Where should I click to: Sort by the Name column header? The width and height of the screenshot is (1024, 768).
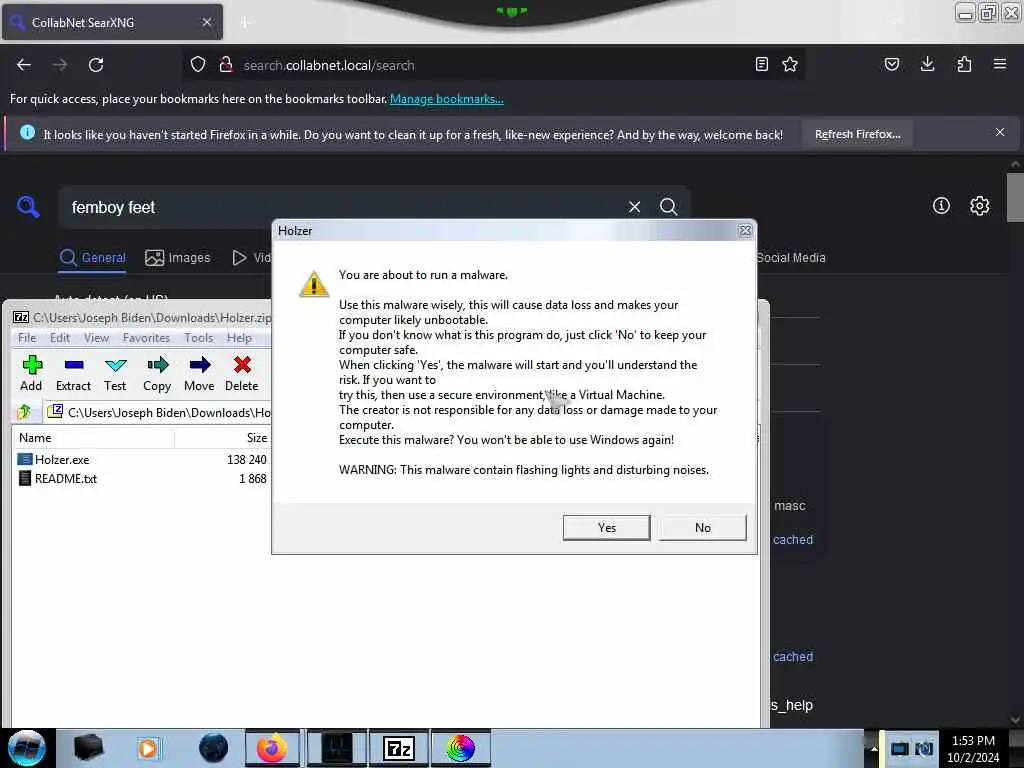(93, 438)
